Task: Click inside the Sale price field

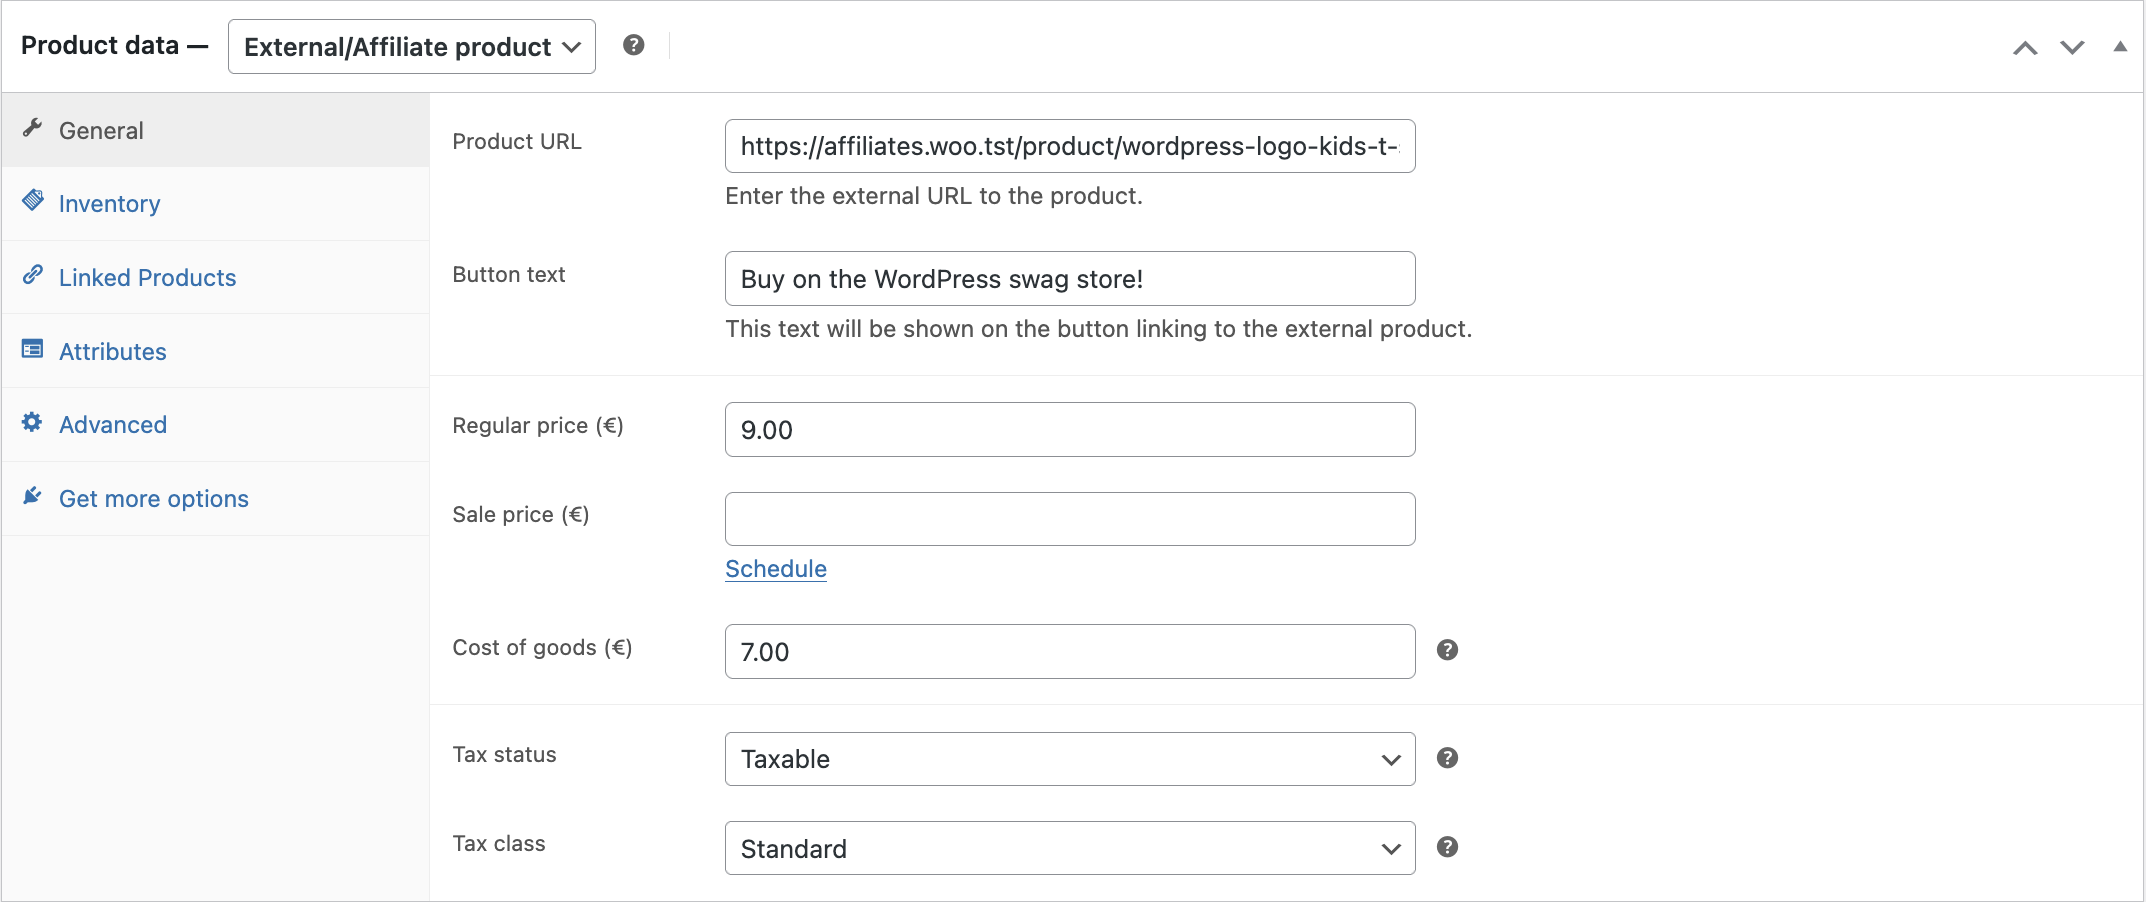Action: coord(1069,518)
